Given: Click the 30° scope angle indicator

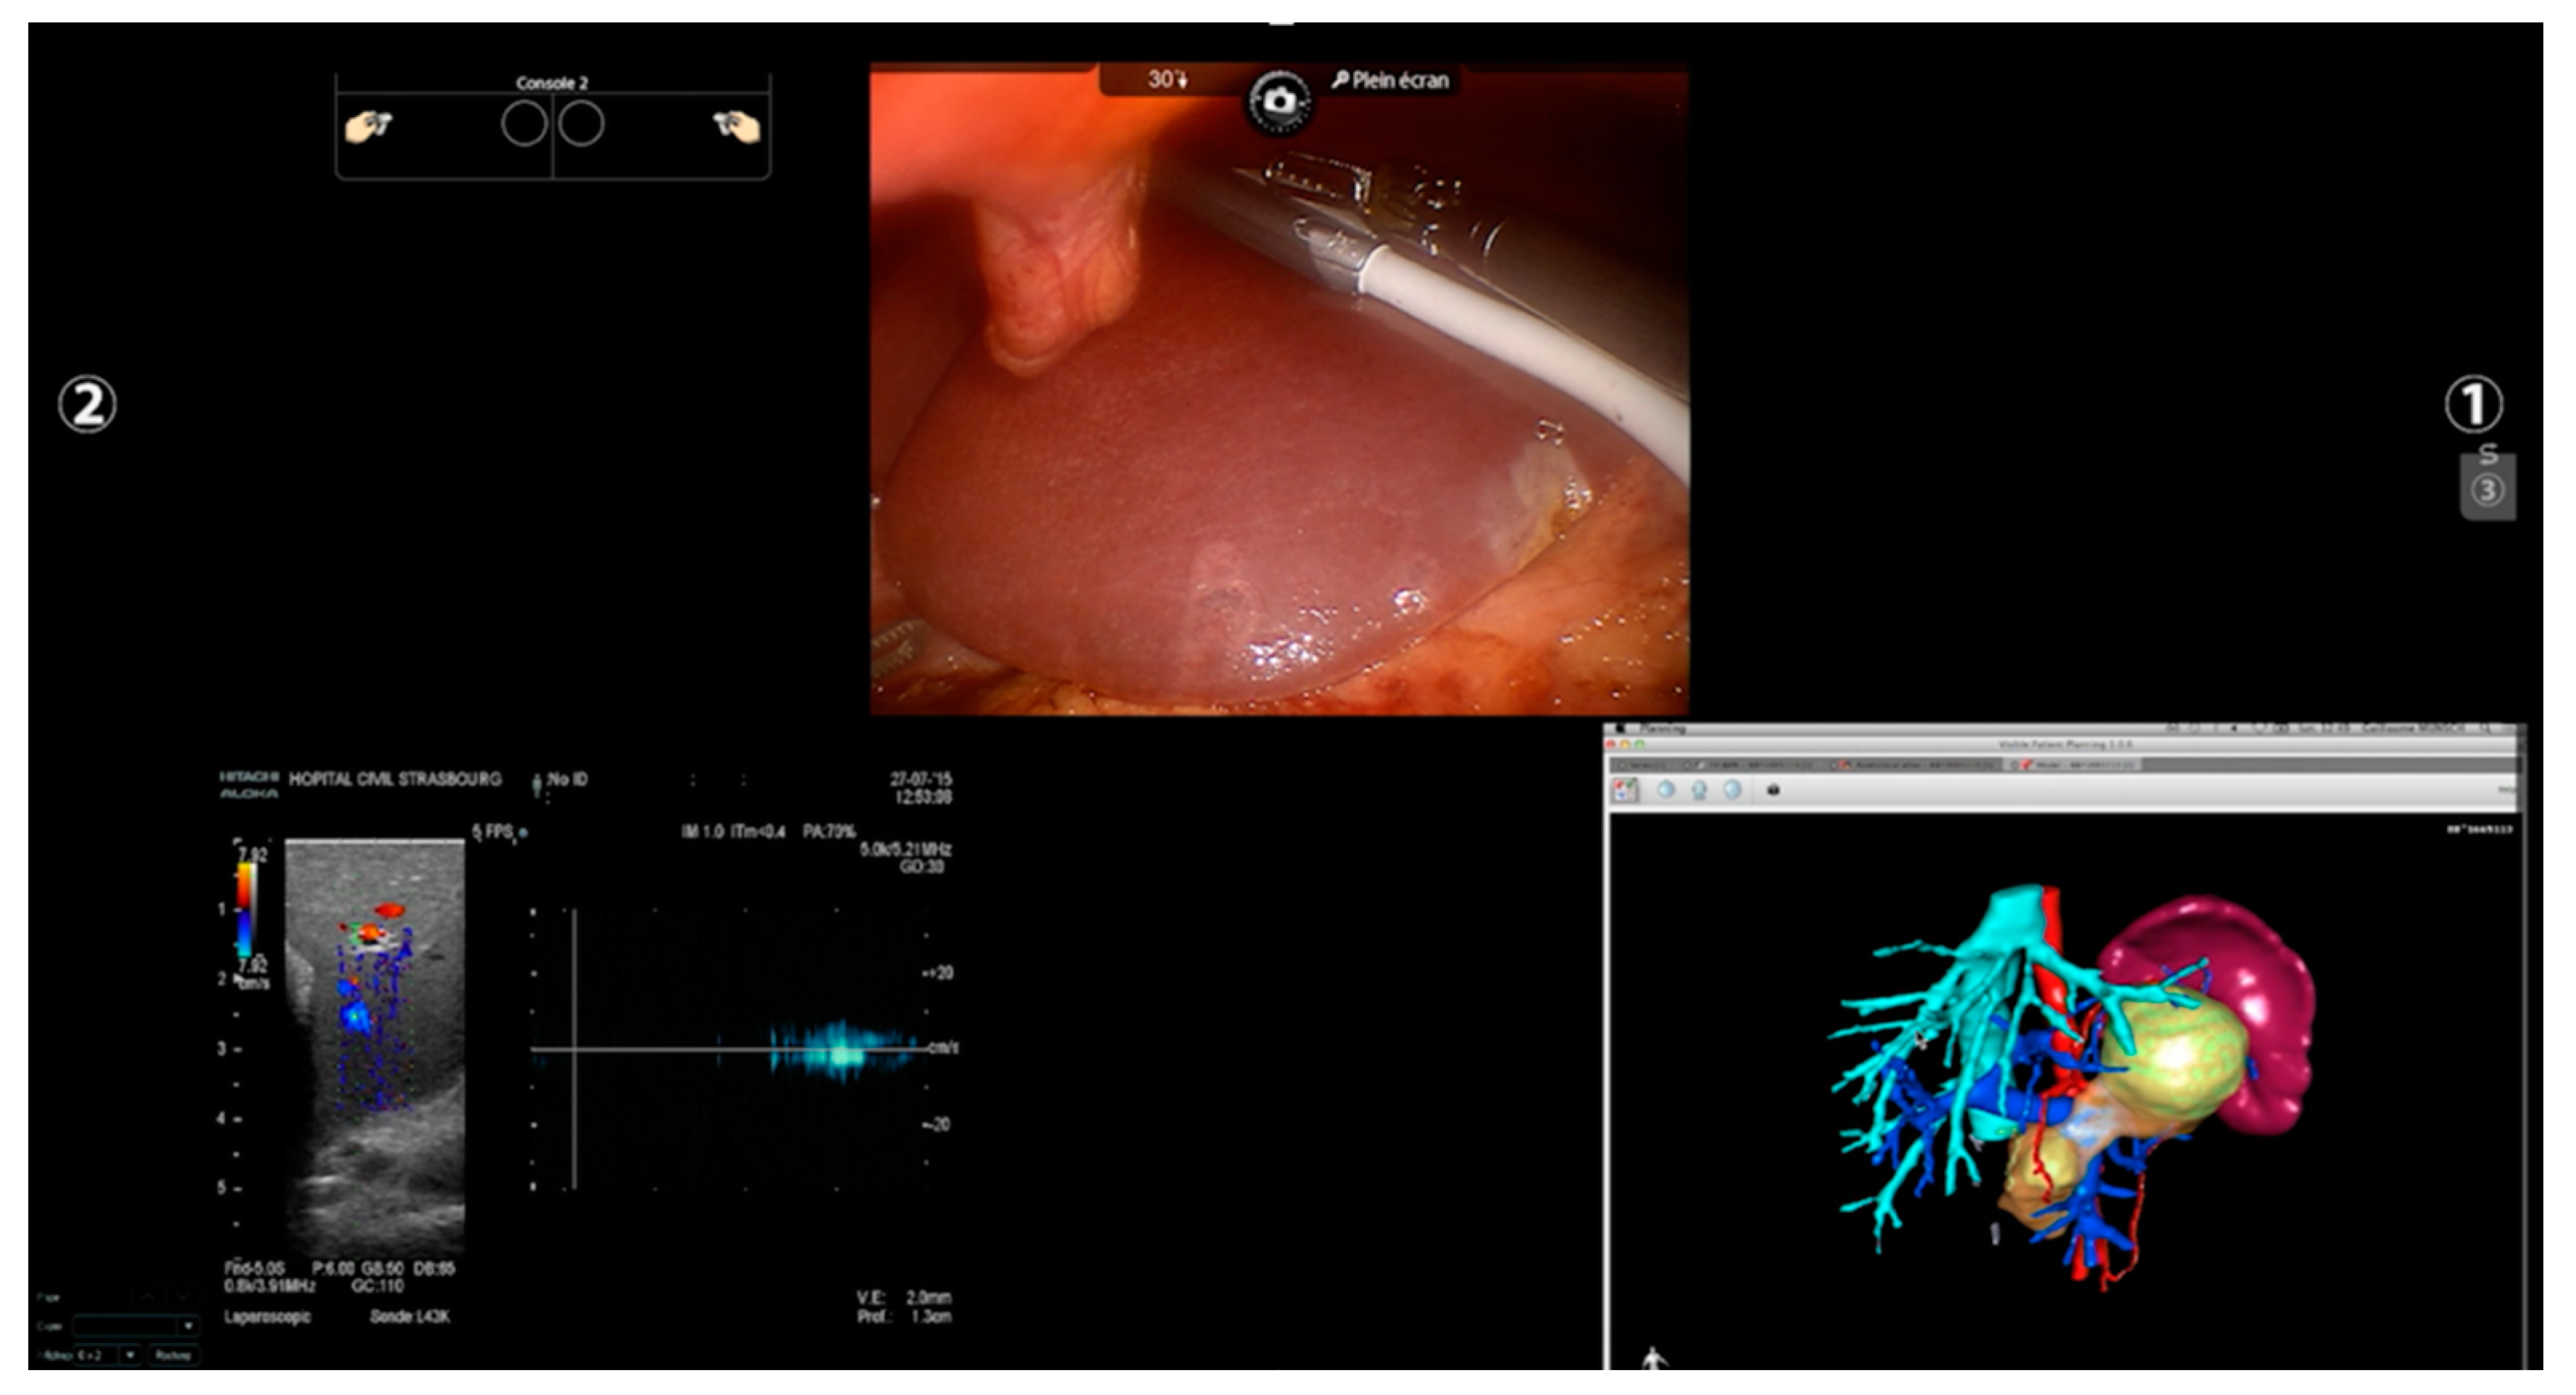Looking at the screenshot, I should click(1166, 79).
